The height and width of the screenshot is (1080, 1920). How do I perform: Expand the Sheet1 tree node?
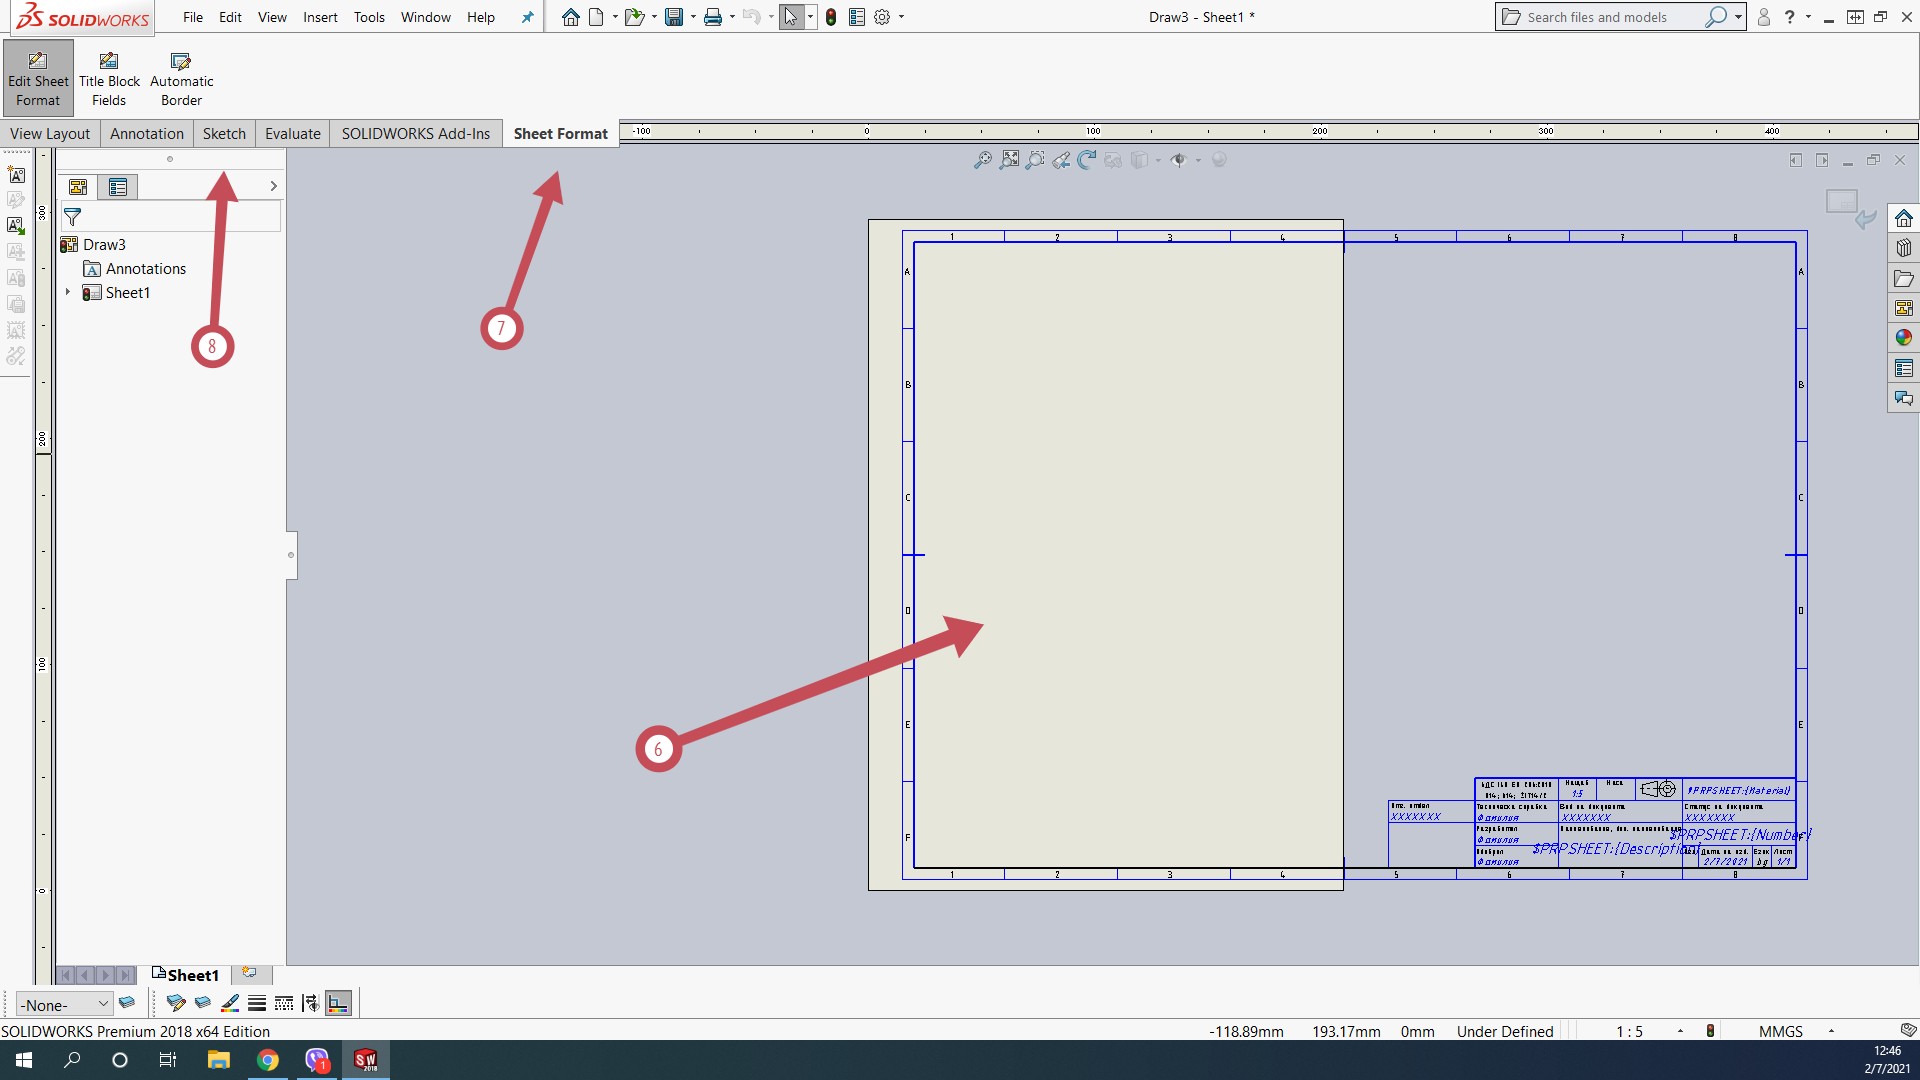point(68,292)
